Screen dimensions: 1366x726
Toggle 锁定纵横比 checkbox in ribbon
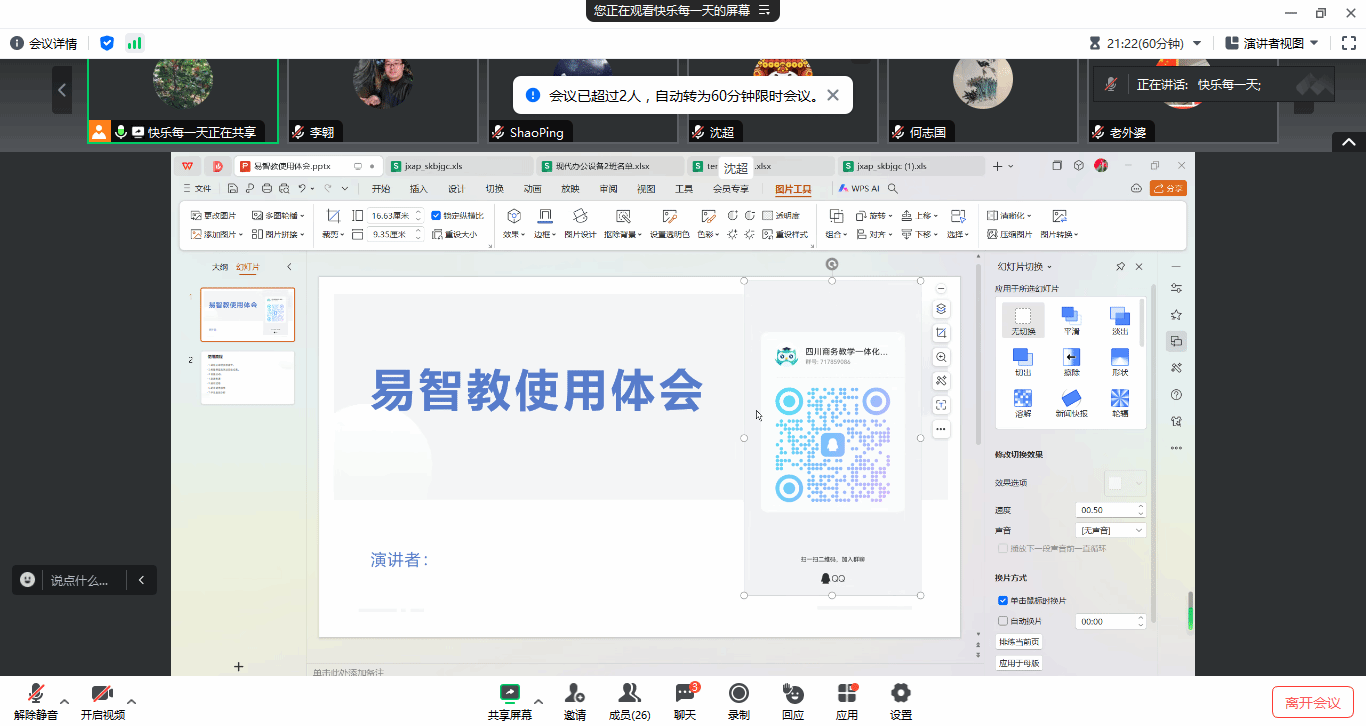436,215
